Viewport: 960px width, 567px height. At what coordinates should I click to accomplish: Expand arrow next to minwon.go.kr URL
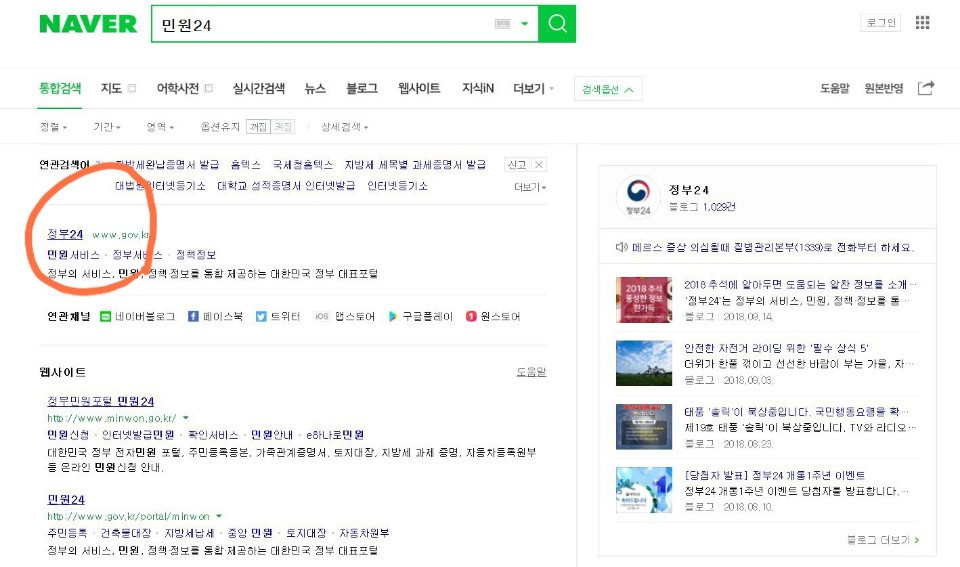coord(186,418)
